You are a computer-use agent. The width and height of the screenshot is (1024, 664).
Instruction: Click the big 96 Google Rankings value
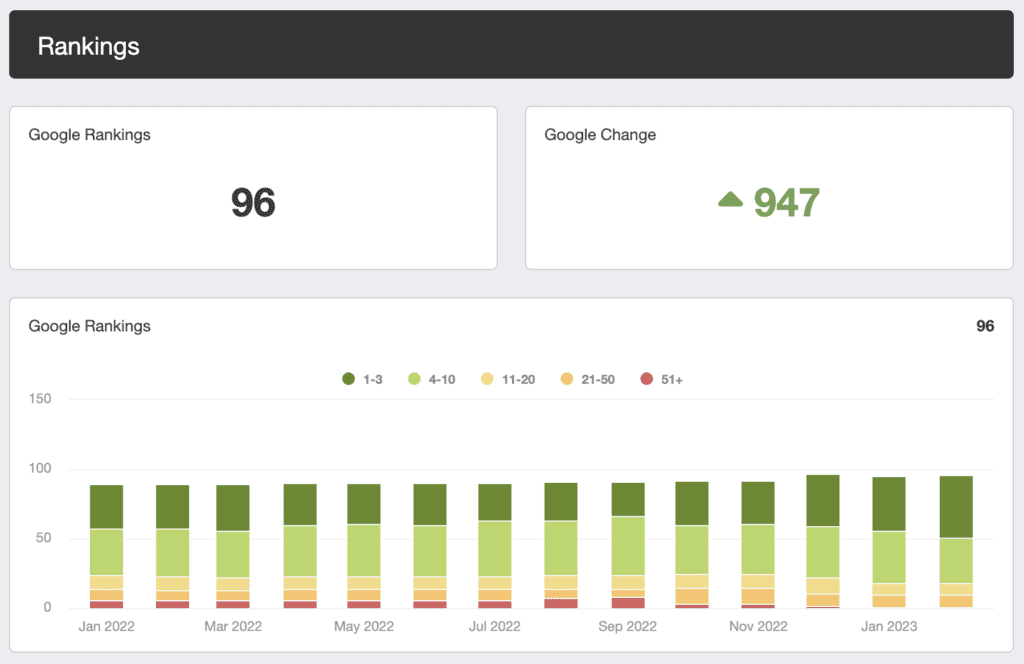tap(253, 202)
